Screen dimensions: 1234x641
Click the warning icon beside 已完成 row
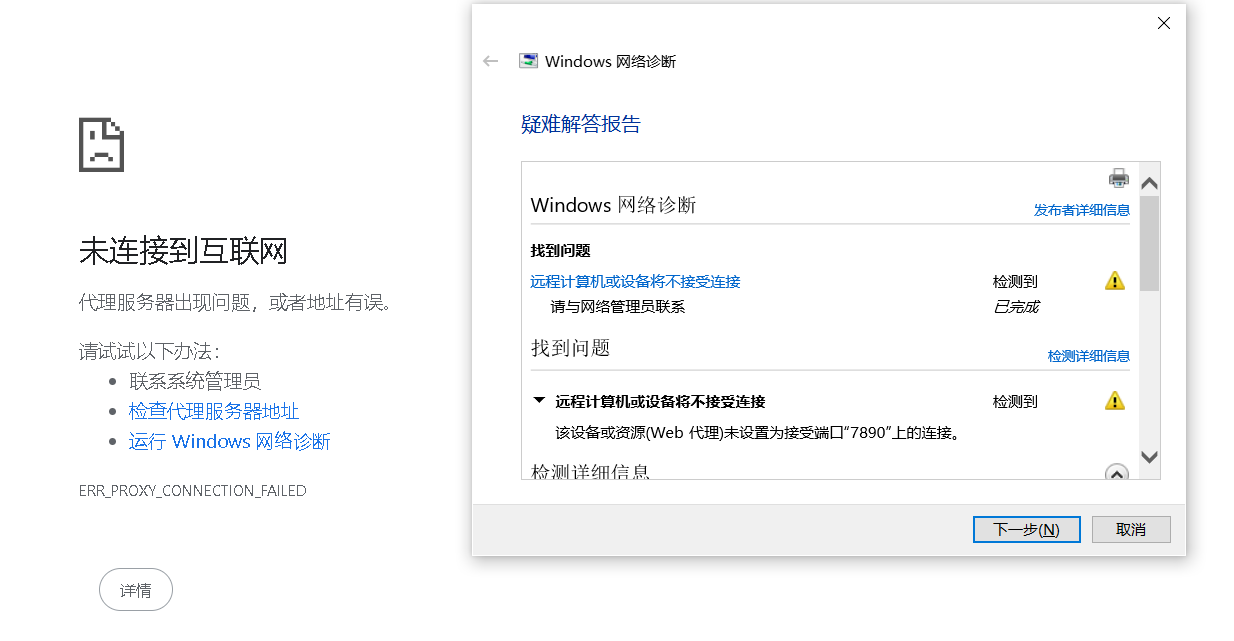1115,281
